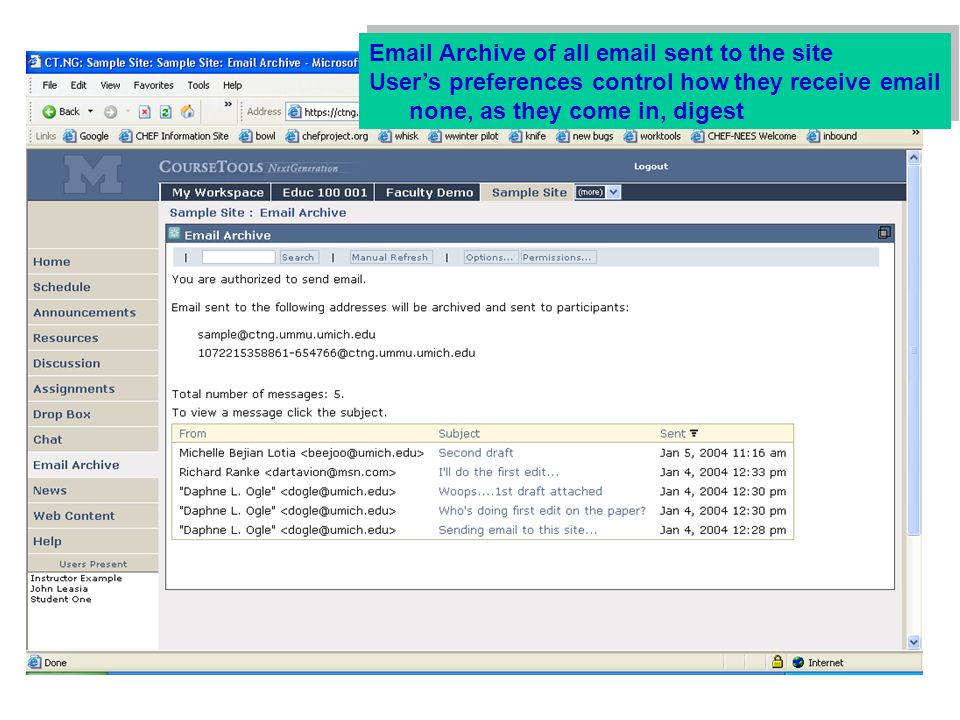Open the File menu
Screen dimensions: 960x720
pos(50,85)
